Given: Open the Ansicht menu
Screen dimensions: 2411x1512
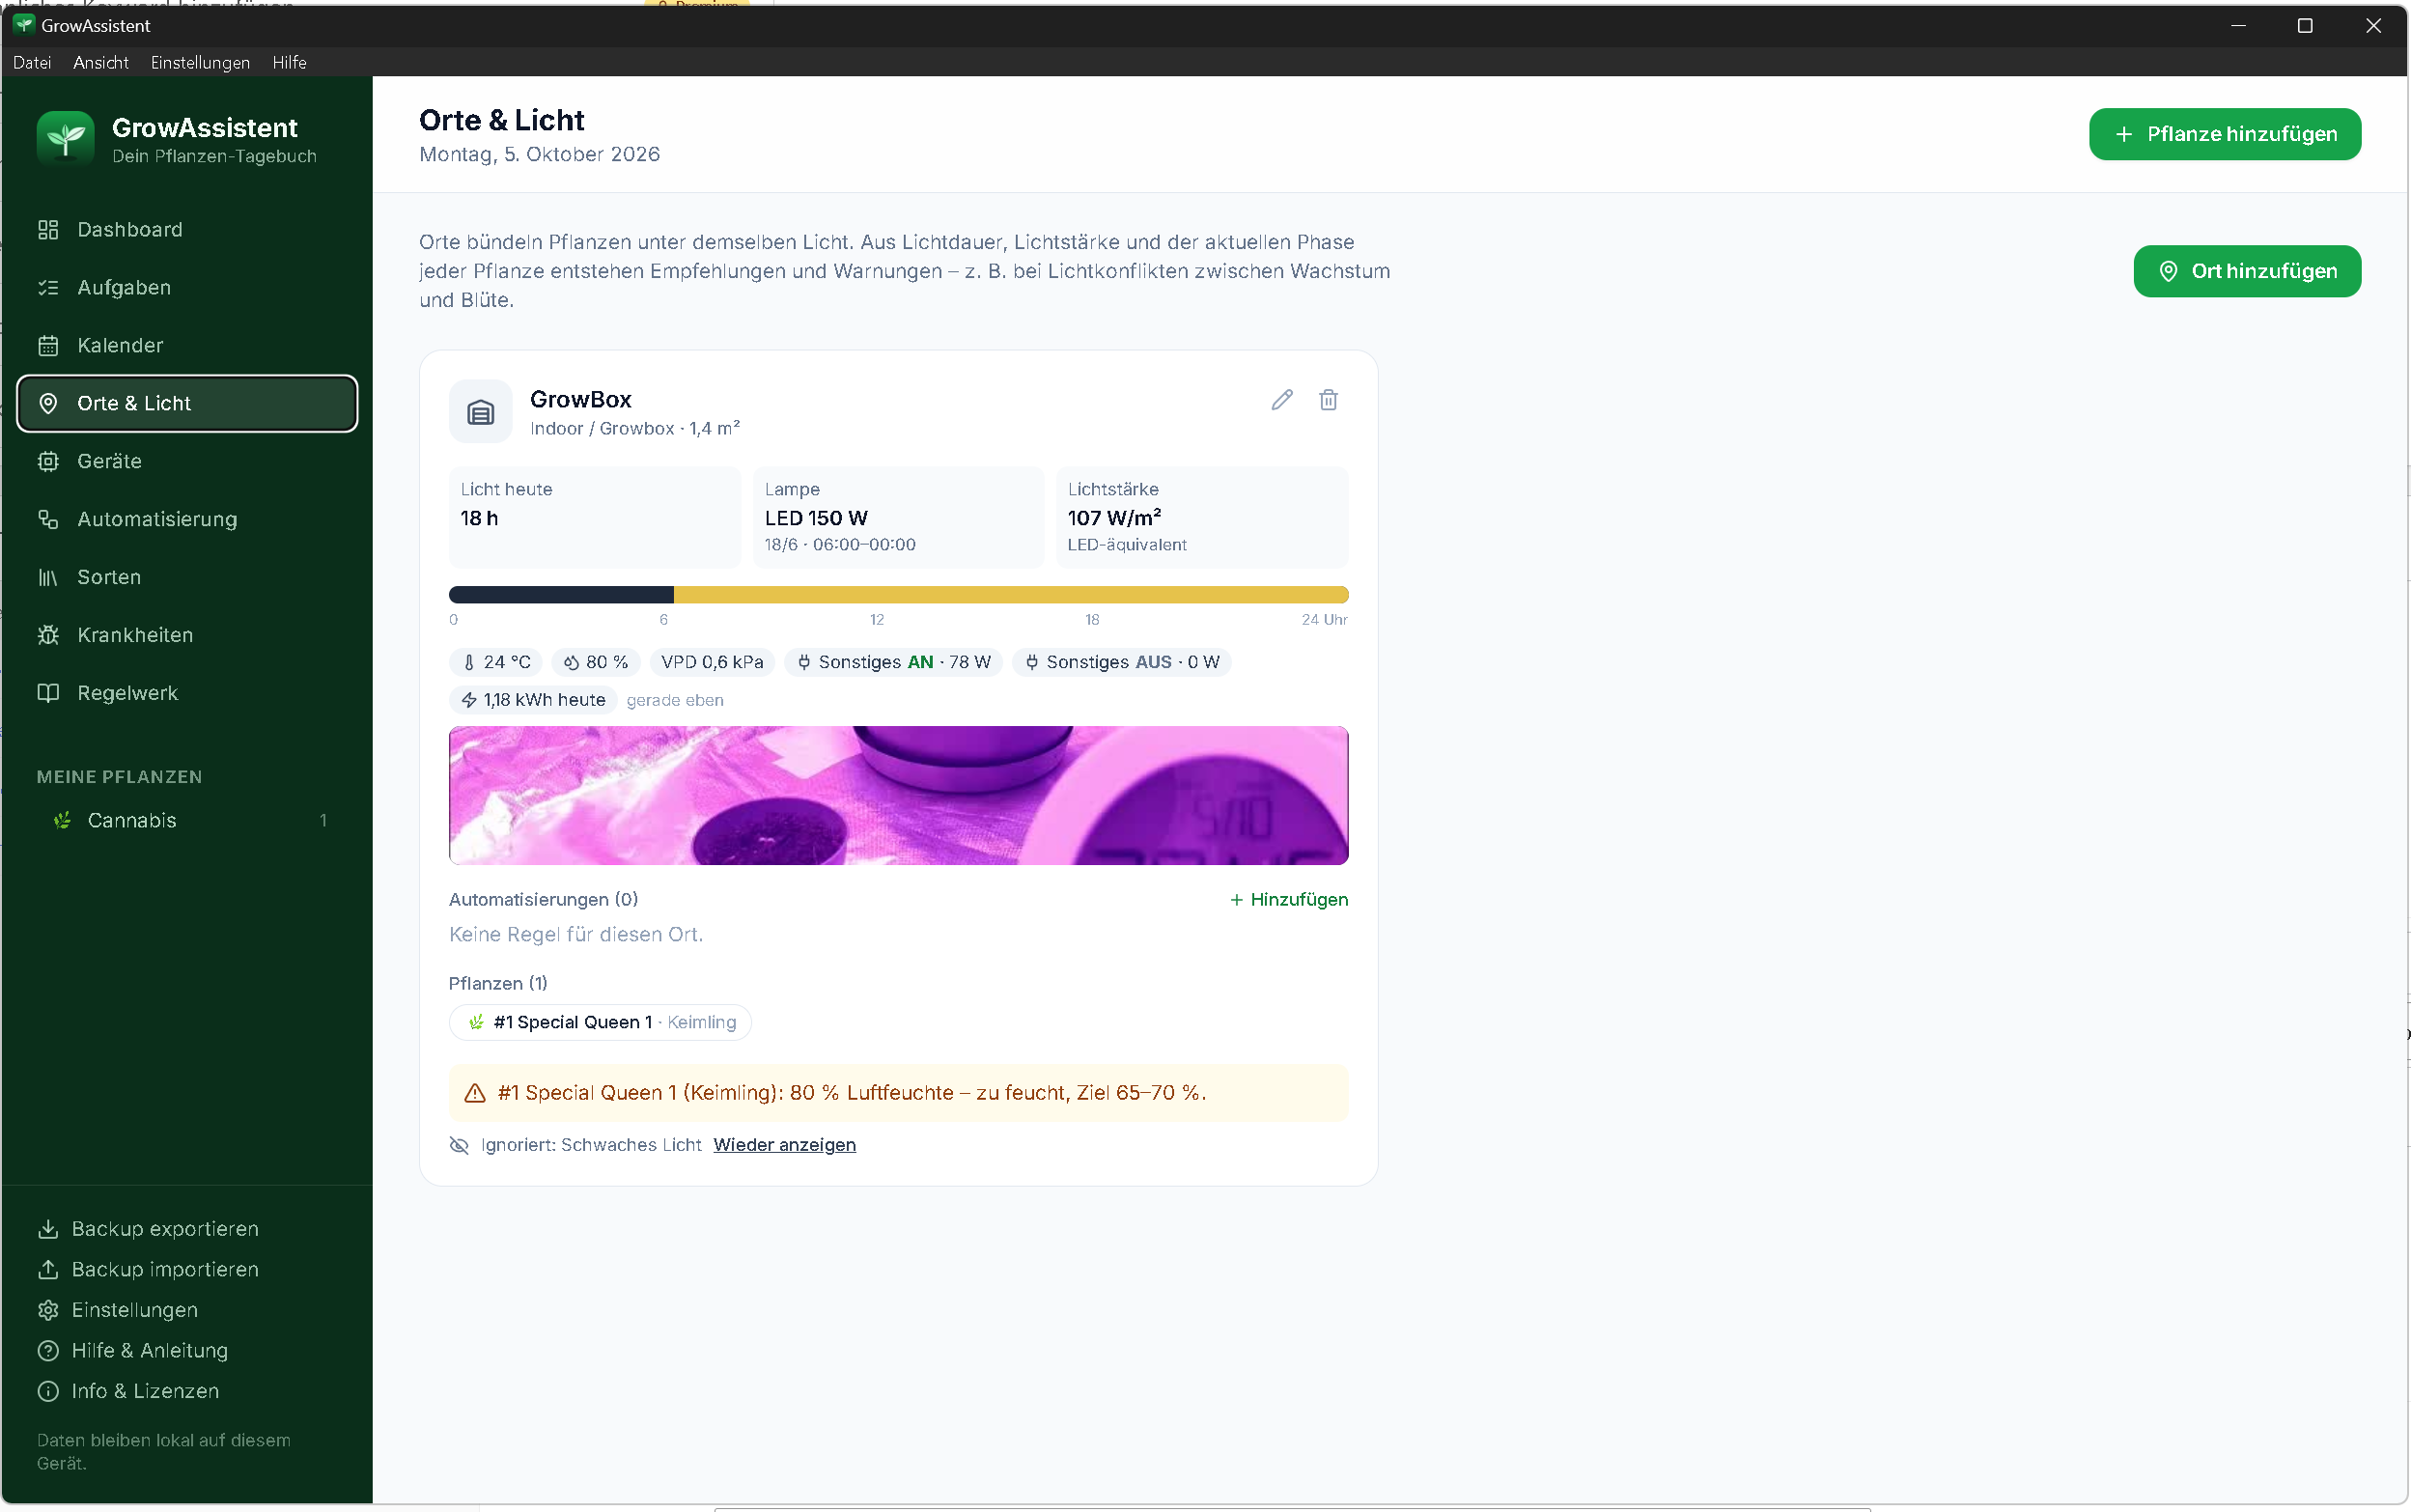Looking at the screenshot, I should (x=101, y=62).
